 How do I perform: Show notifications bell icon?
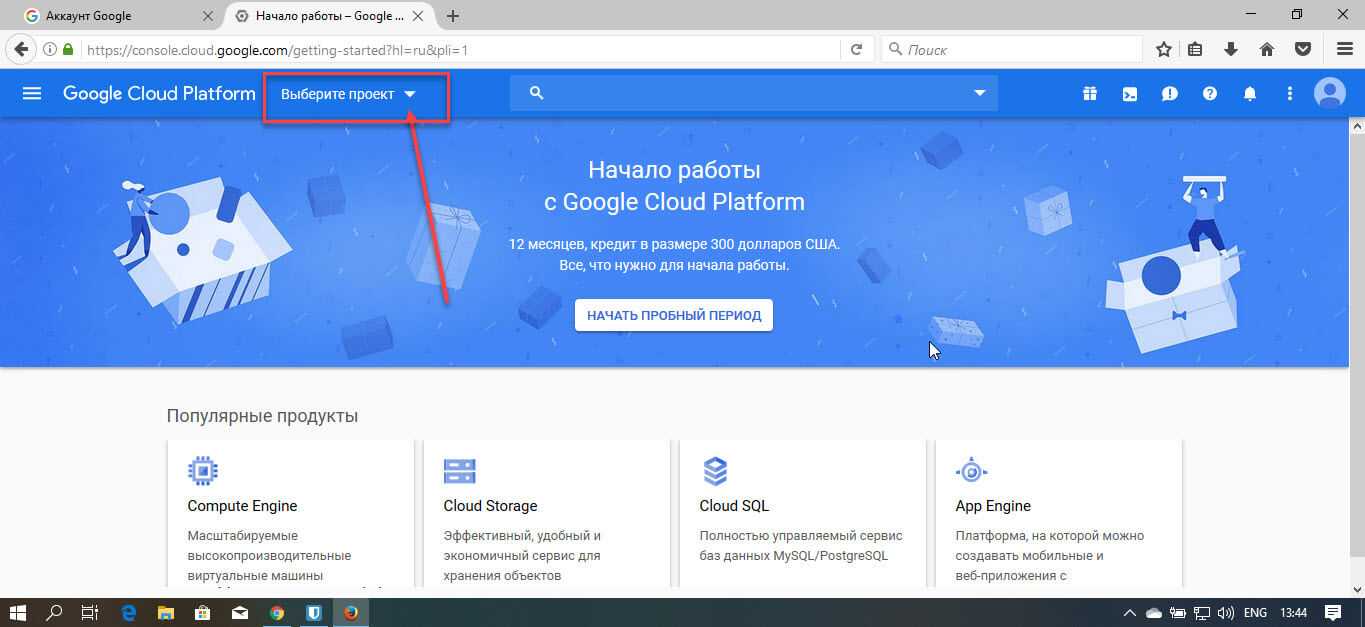1249,94
